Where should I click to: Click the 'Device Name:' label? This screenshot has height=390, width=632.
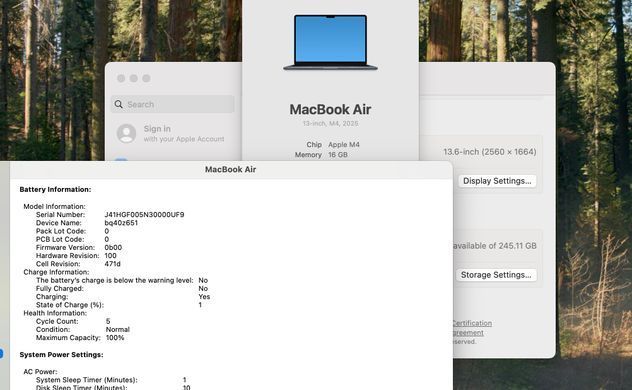[x=58, y=223]
